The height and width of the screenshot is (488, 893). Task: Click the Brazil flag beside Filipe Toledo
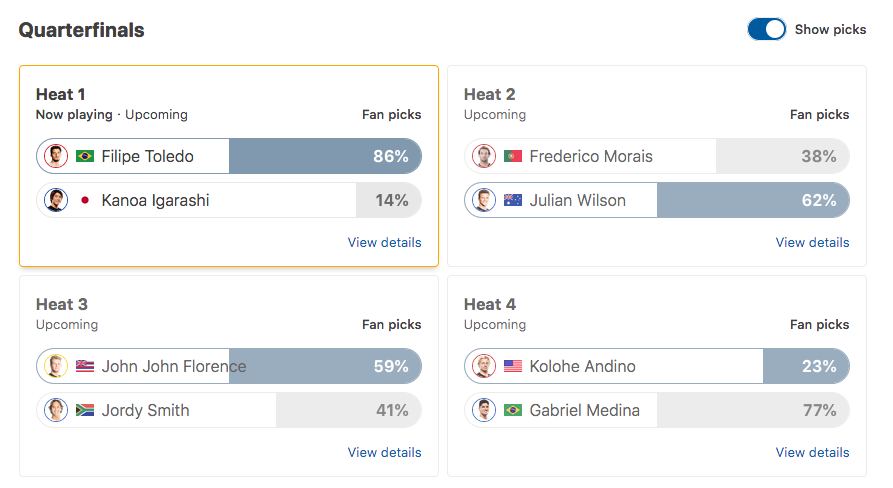coord(85,156)
